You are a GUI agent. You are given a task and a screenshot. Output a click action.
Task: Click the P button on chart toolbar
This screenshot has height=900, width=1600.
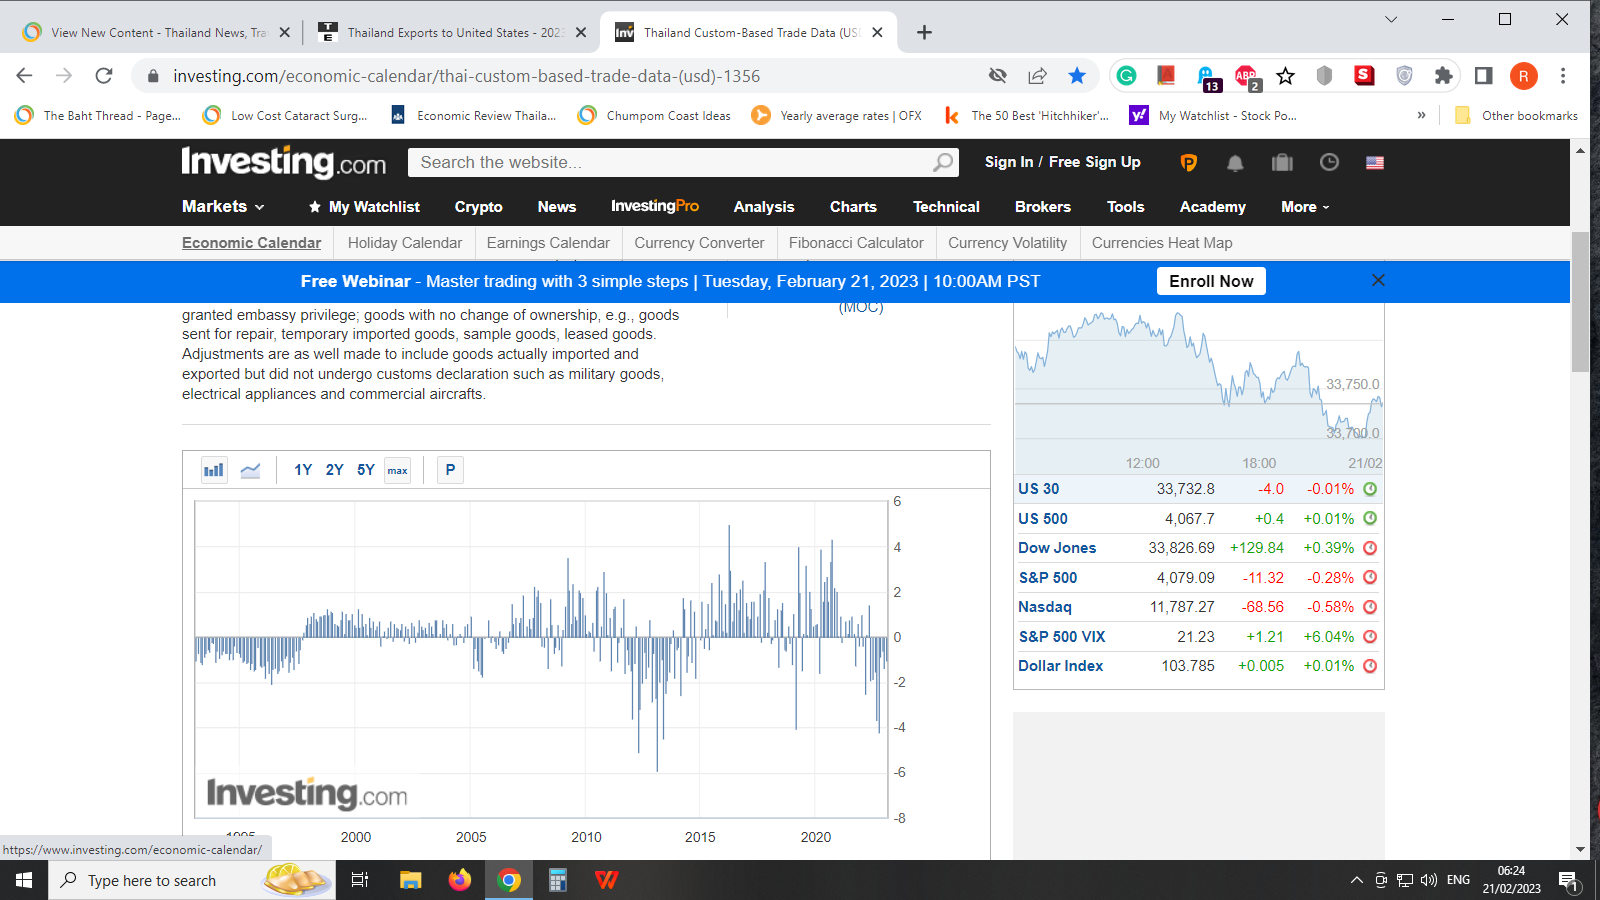coord(450,470)
